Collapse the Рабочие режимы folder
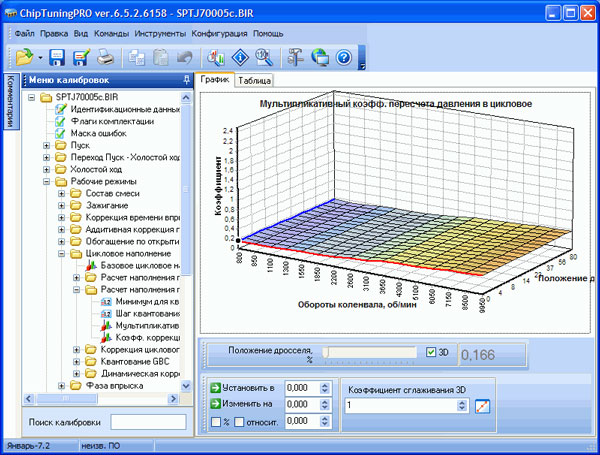The image size is (600, 455). point(47,182)
